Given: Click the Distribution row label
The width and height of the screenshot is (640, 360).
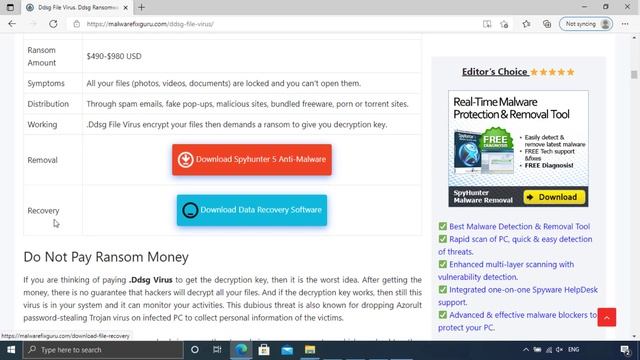Looking at the screenshot, I should (48, 104).
